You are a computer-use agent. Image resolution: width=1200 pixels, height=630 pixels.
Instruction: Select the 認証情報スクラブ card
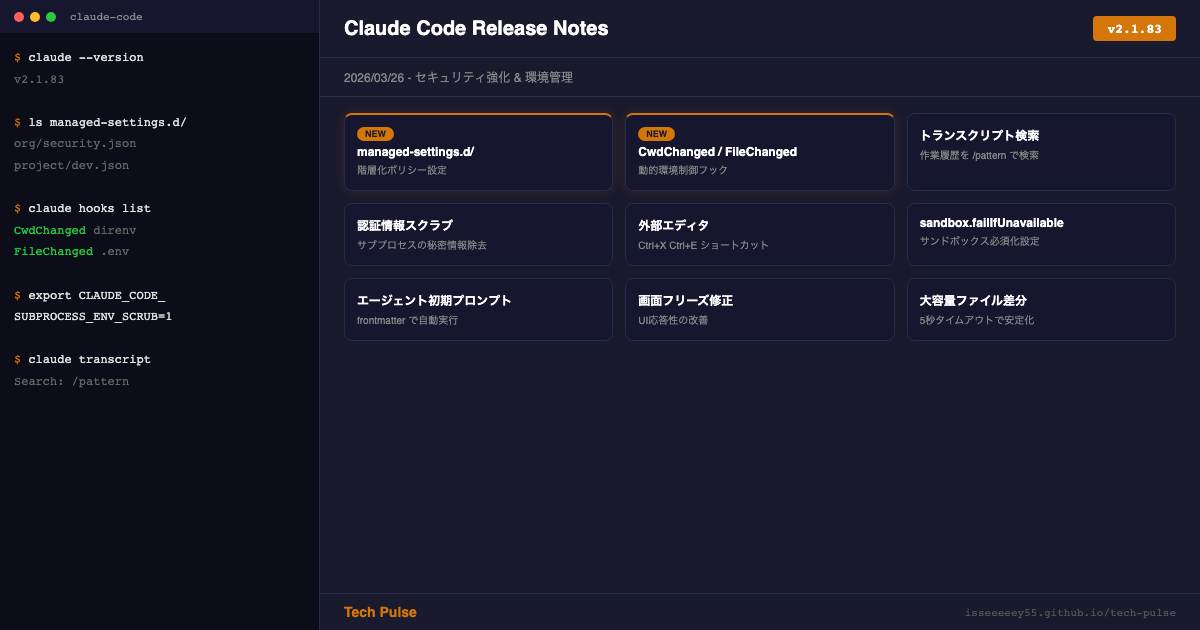pos(478,235)
